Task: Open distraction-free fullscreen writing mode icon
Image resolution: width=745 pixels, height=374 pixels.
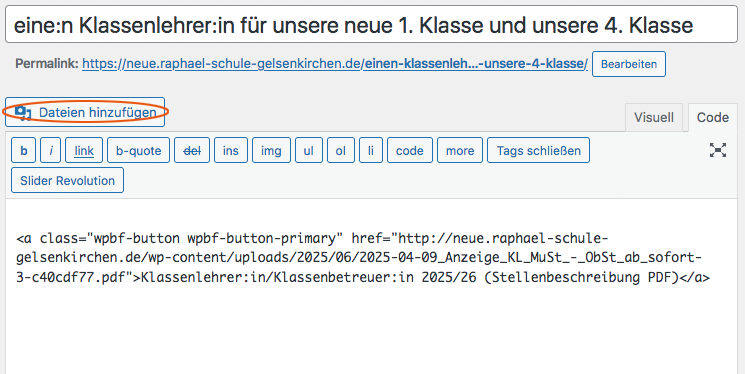Action: coord(717,150)
